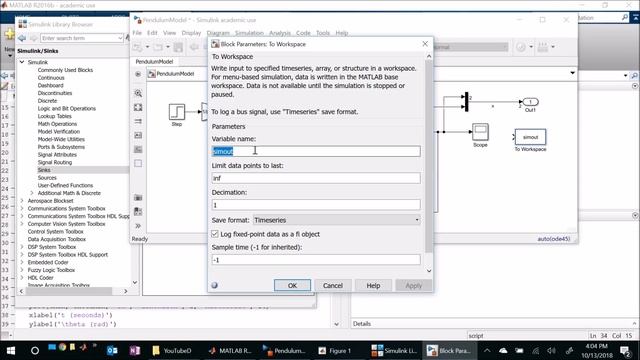The image size is (640, 360).
Task: Select Signal Routing library
Action: (x=55, y=162)
